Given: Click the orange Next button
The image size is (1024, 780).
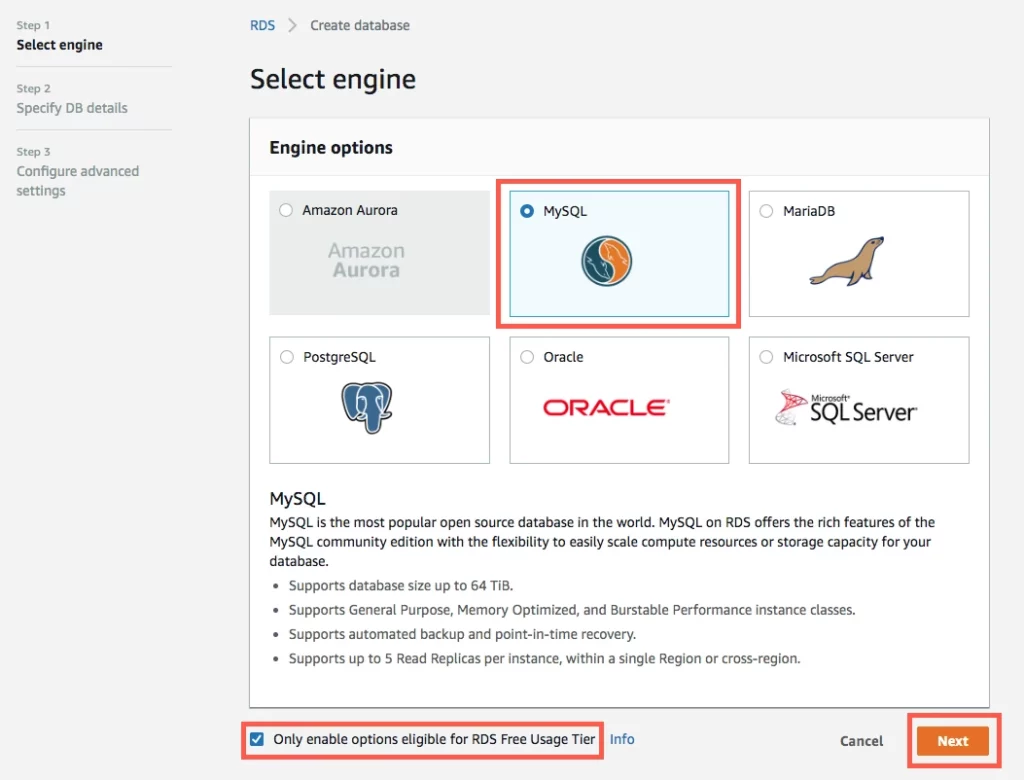Looking at the screenshot, I should tap(953, 741).
